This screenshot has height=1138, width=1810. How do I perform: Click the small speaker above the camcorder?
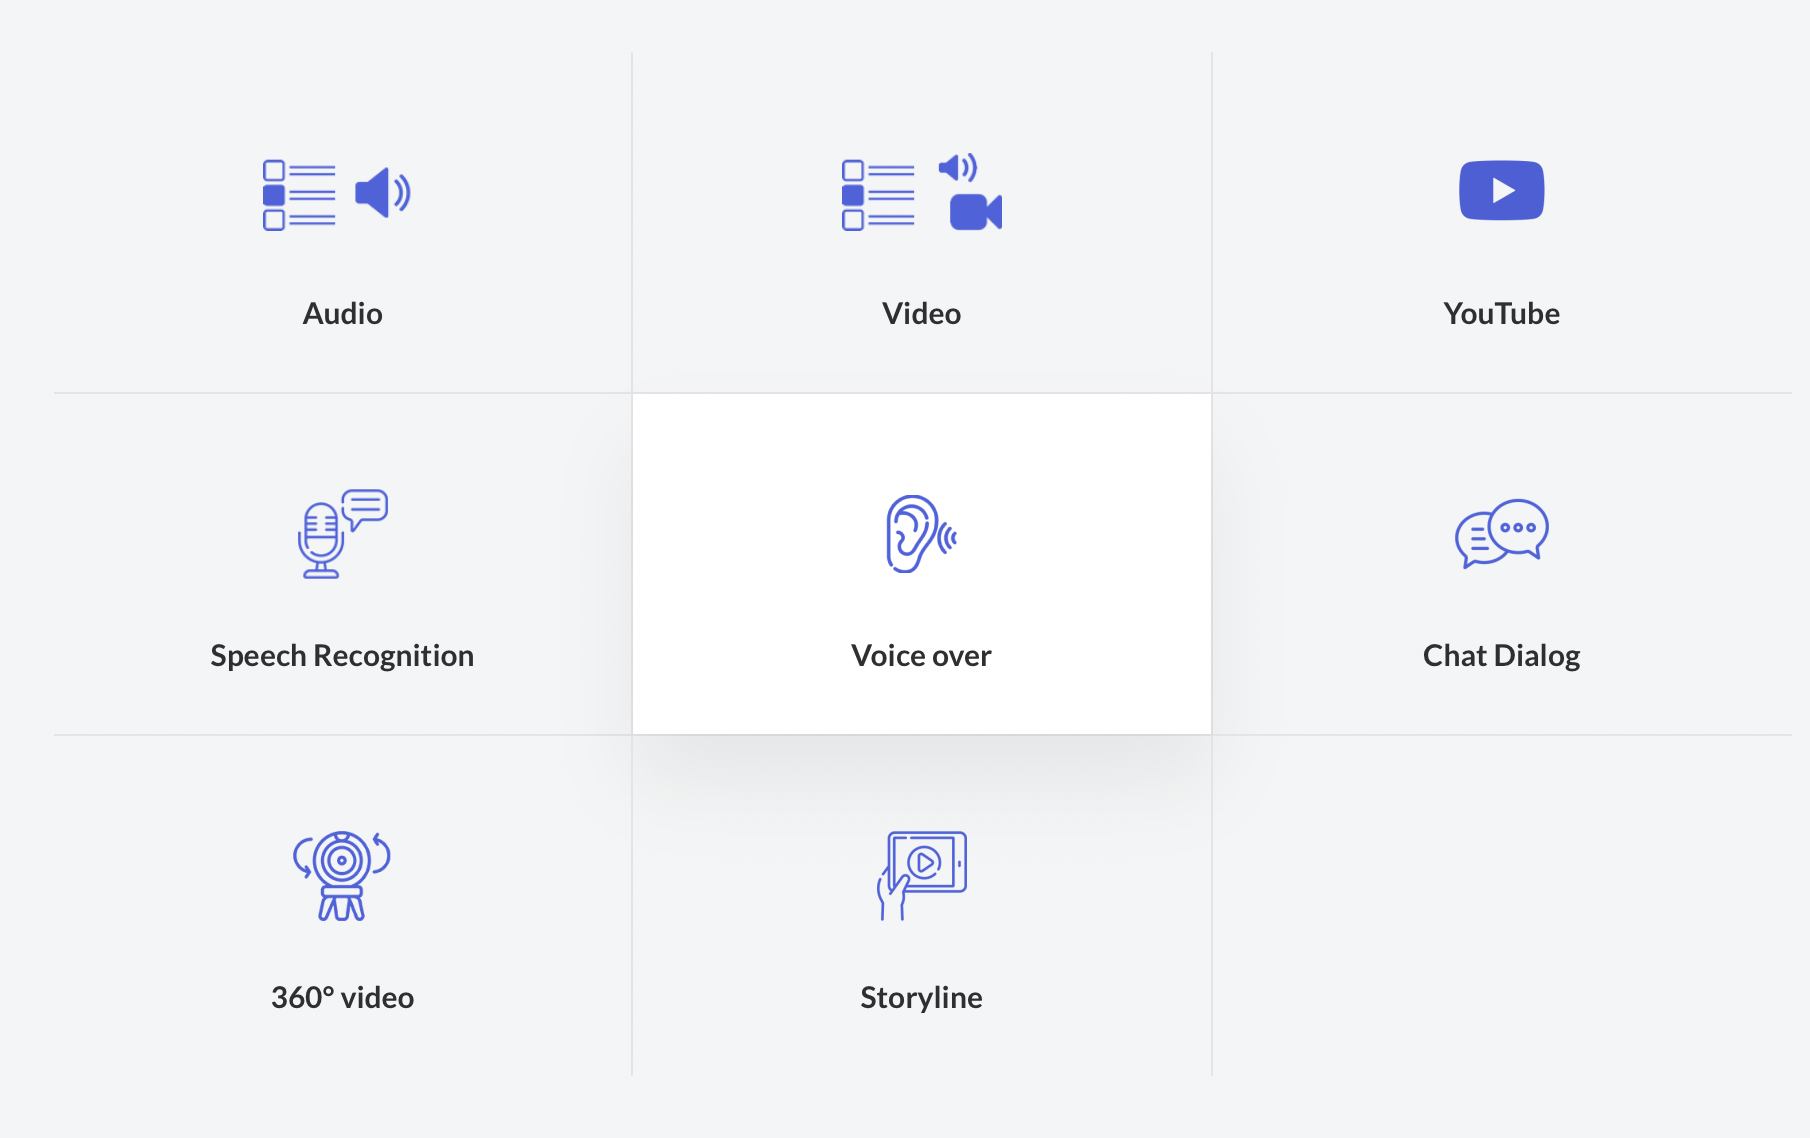pyautogui.click(x=957, y=167)
